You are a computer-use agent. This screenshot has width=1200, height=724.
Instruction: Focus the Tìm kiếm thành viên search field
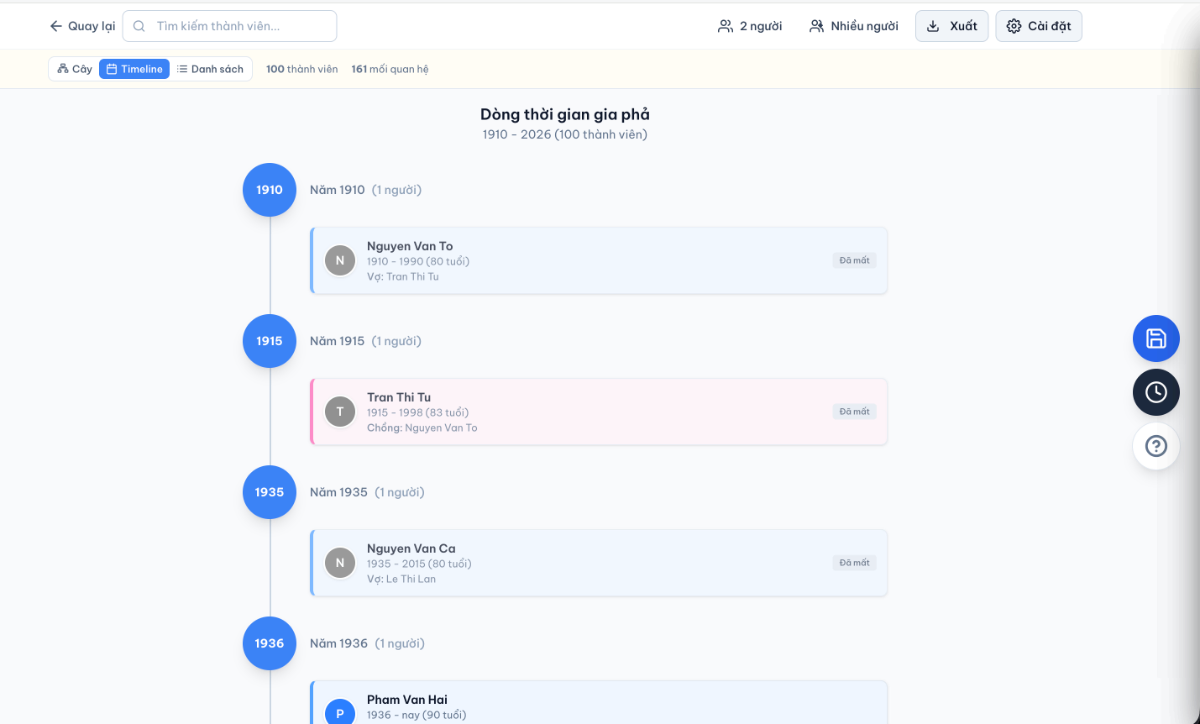click(x=229, y=26)
